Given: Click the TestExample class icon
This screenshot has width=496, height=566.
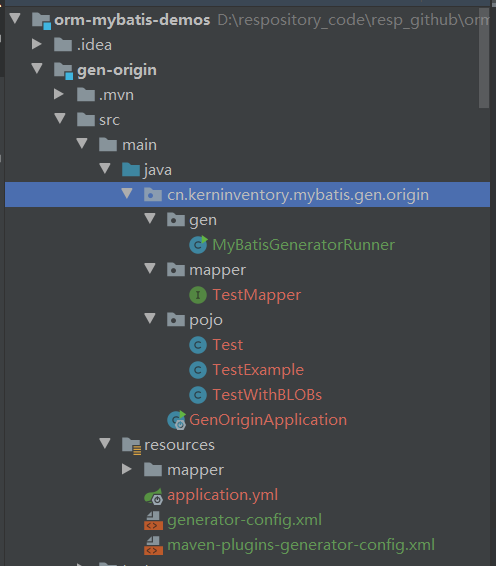Looking at the screenshot, I should 198,370.
